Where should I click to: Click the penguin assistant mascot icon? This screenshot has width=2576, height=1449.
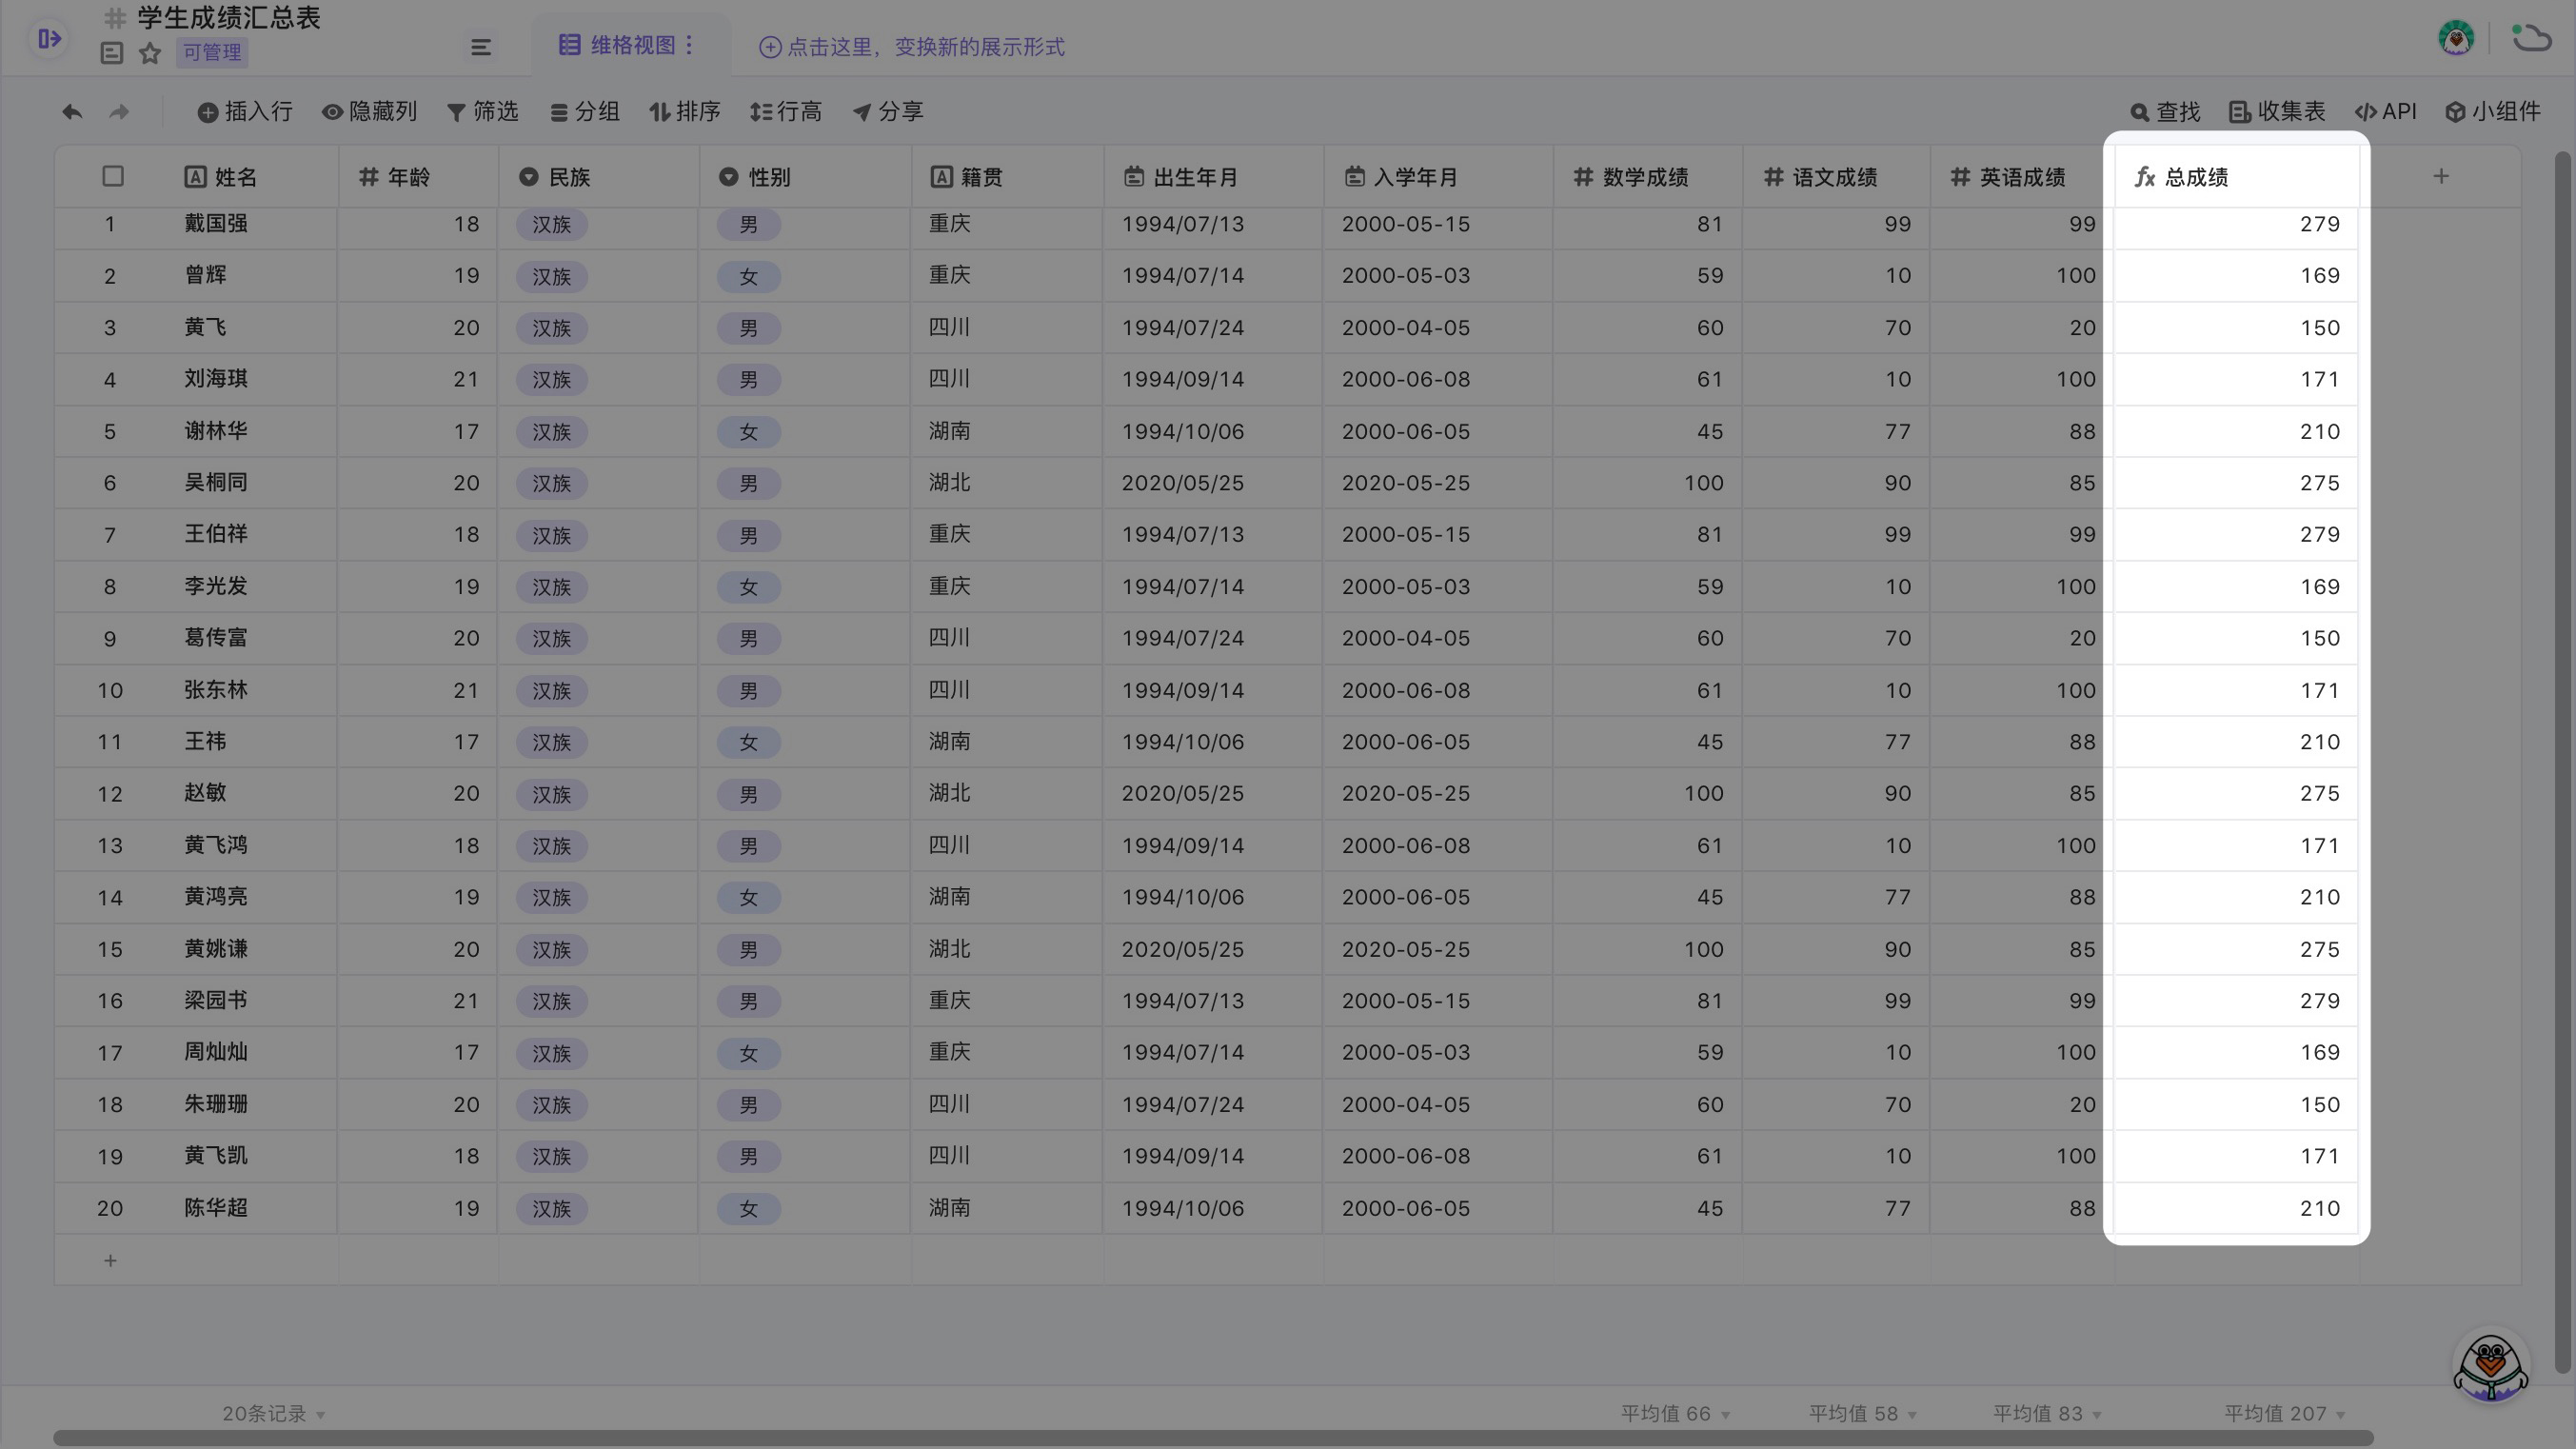click(2490, 1367)
